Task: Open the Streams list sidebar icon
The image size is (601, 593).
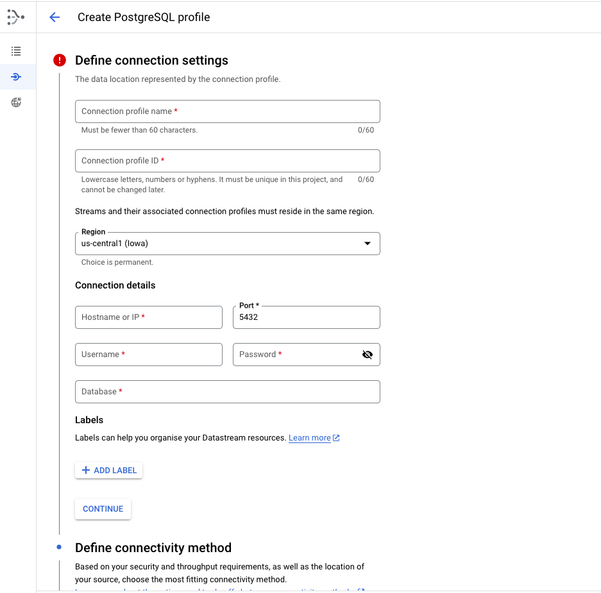Action: point(16,51)
